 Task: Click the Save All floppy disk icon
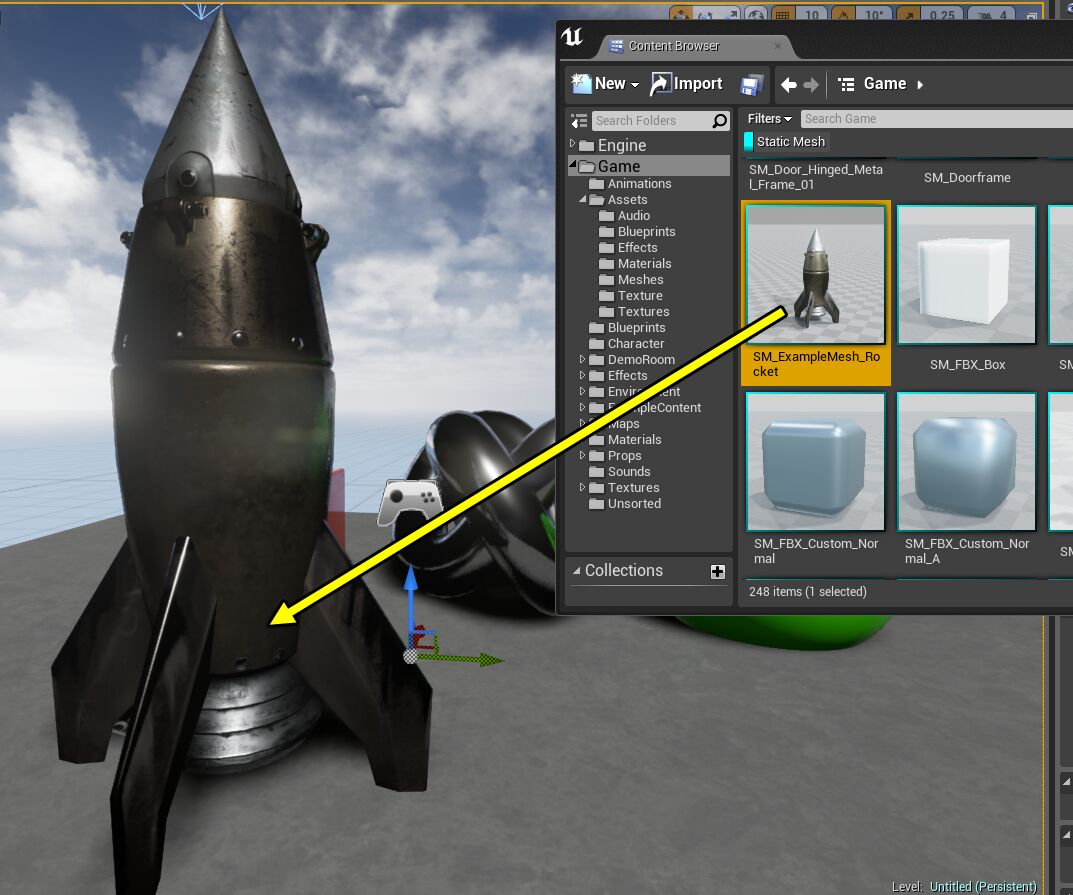pyautogui.click(x=752, y=85)
